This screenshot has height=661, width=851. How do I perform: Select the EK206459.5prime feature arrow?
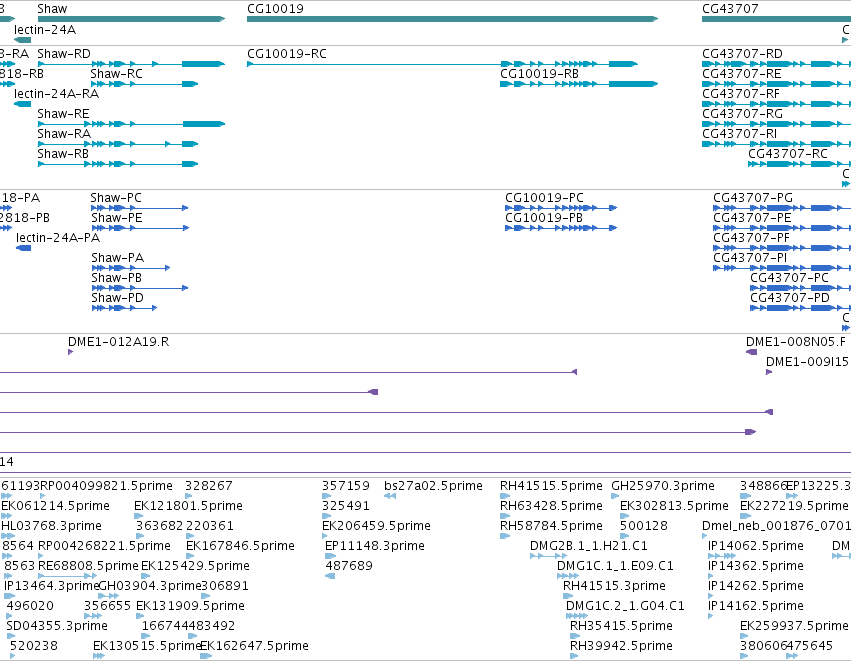(x=325, y=536)
